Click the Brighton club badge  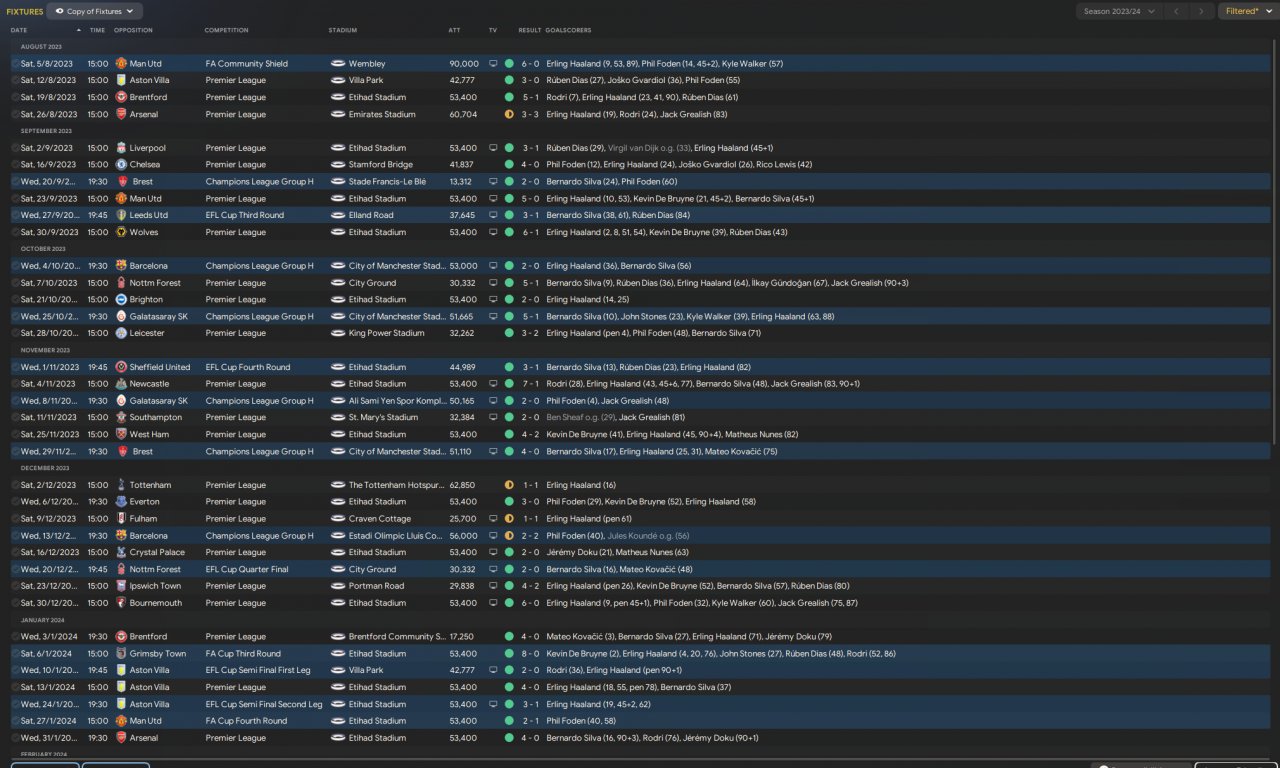click(x=121, y=299)
